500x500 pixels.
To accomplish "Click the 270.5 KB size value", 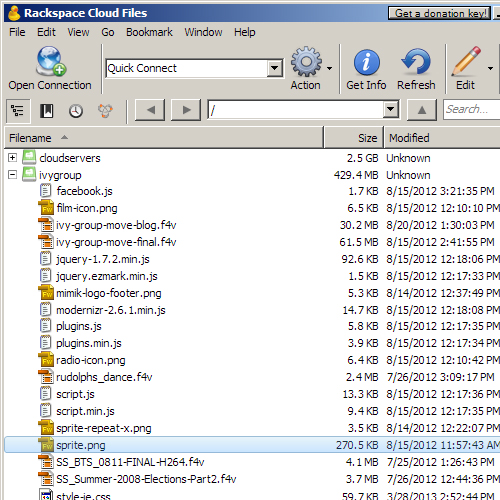I will pos(357,445).
